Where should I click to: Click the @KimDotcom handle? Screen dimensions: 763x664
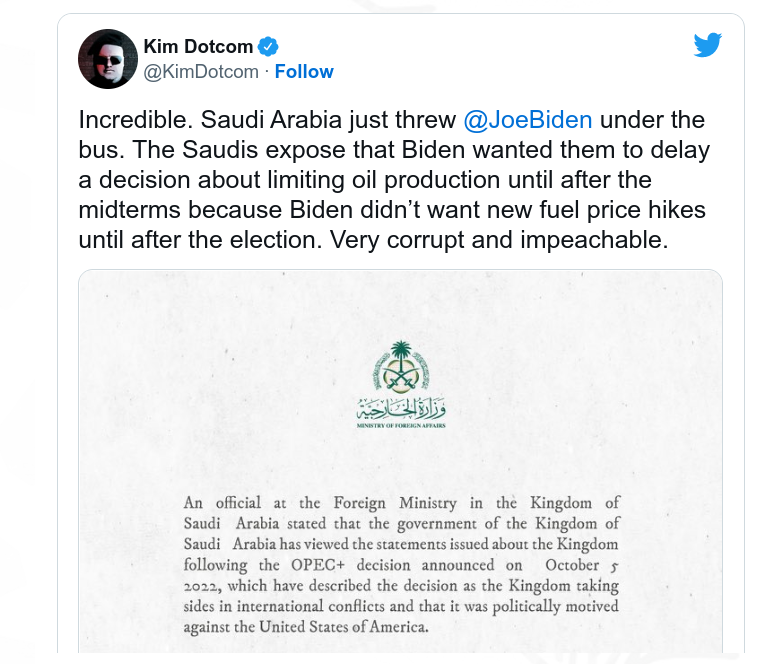[201, 72]
